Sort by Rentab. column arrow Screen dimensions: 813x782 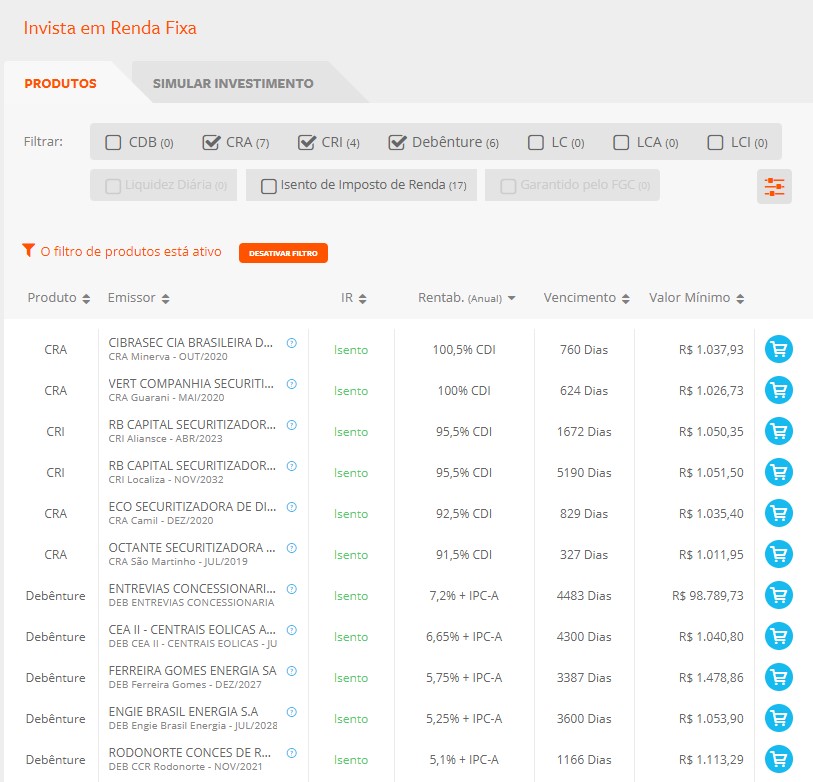coord(511,298)
